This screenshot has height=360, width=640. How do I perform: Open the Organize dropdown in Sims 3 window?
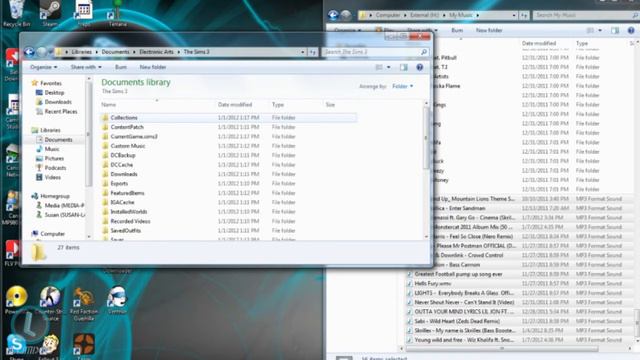pos(44,67)
